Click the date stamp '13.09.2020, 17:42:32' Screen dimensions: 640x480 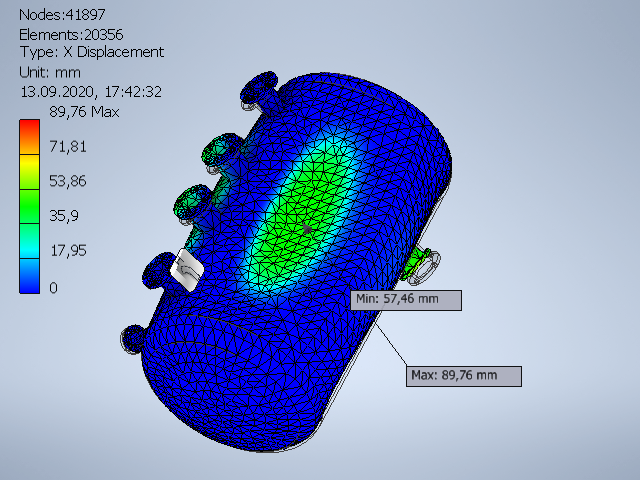(91, 92)
